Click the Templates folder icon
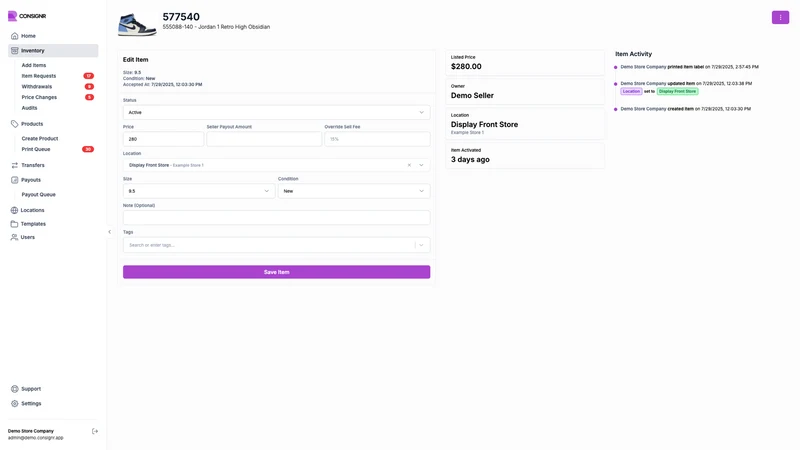800x450 pixels. pos(14,224)
